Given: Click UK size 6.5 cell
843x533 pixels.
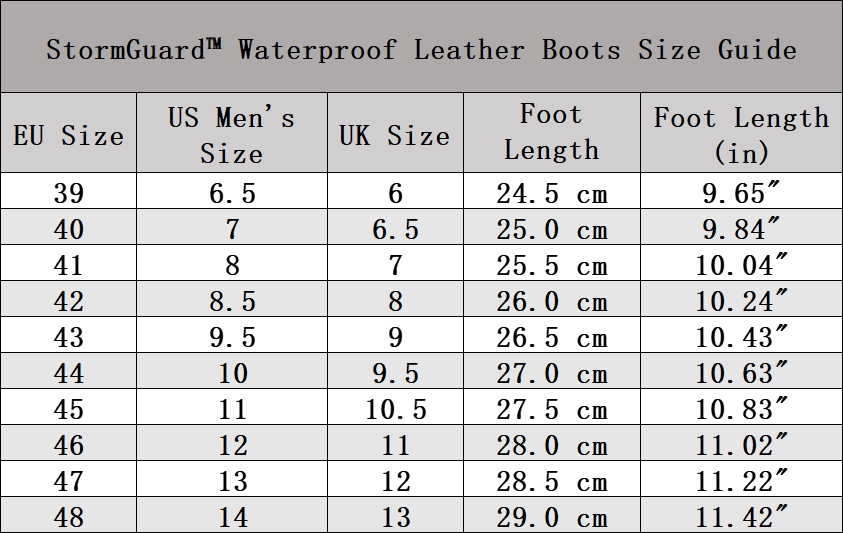Looking at the screenshot, I should 395,227.
